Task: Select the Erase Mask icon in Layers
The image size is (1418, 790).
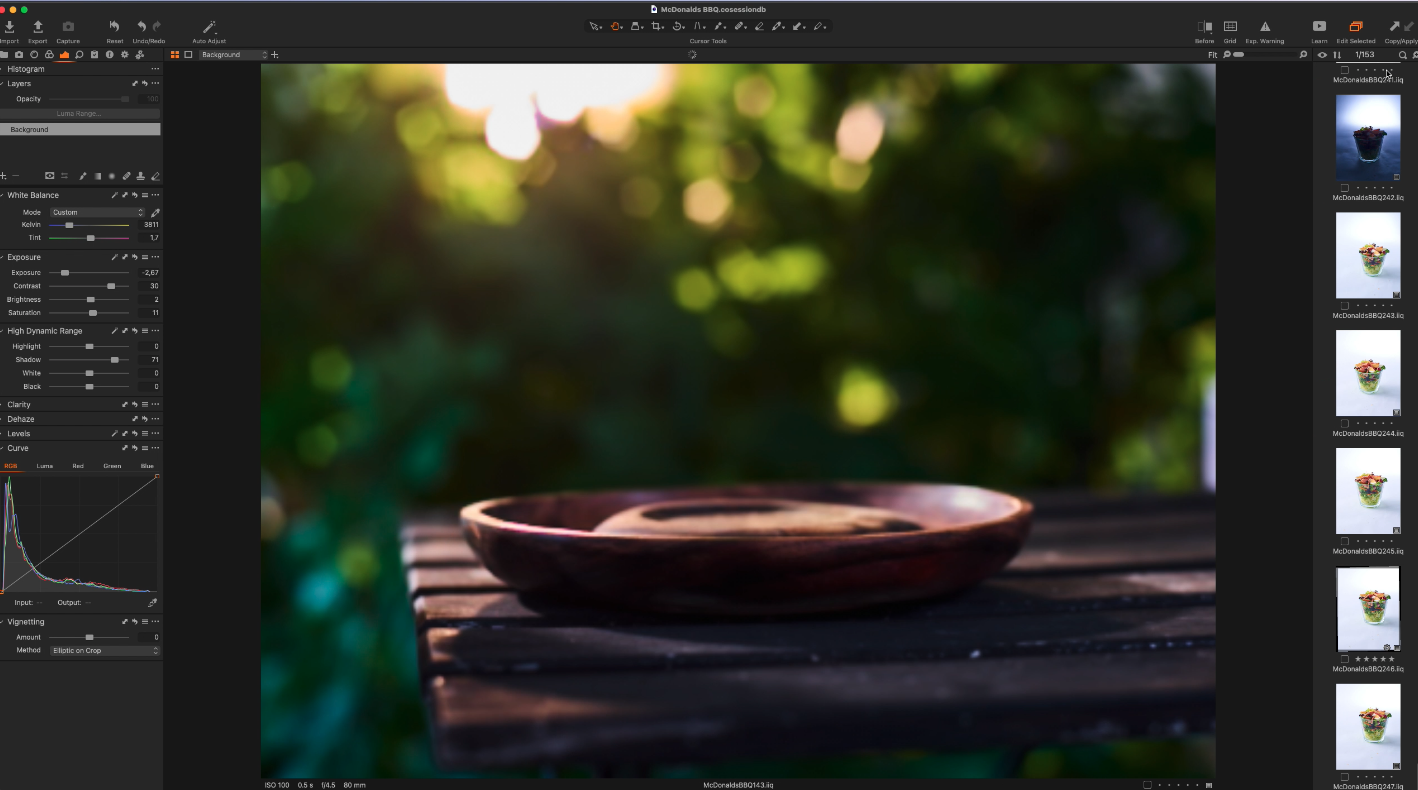Action: pyautogui.click(x=155, y=176)
